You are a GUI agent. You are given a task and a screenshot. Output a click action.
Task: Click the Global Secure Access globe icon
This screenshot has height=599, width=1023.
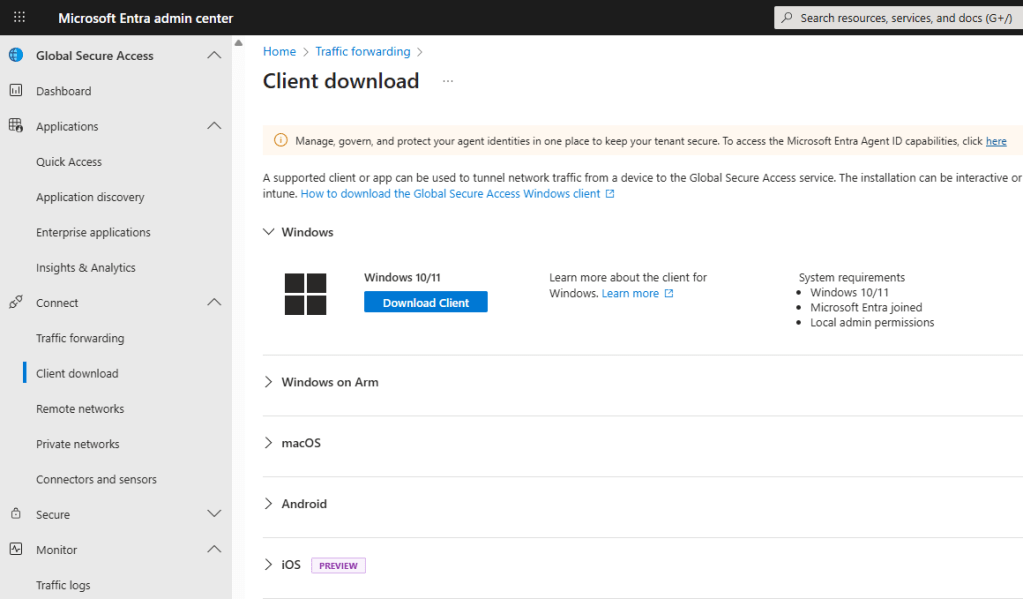click(15, 55)
